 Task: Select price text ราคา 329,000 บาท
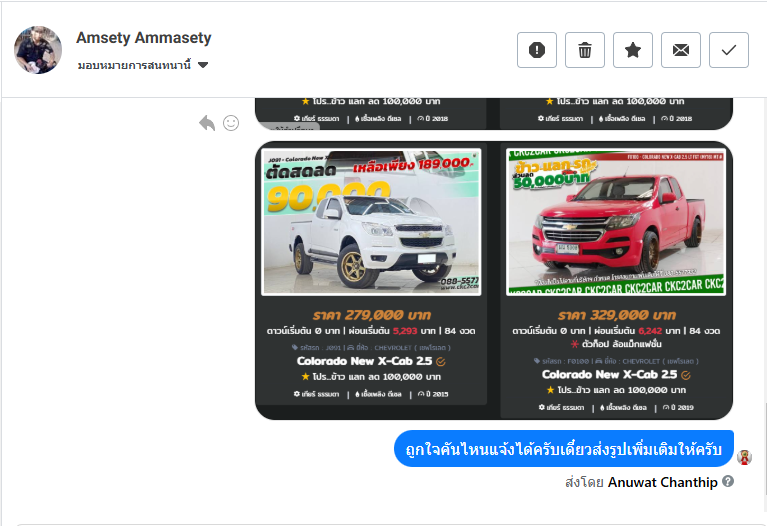click(616, 315)
